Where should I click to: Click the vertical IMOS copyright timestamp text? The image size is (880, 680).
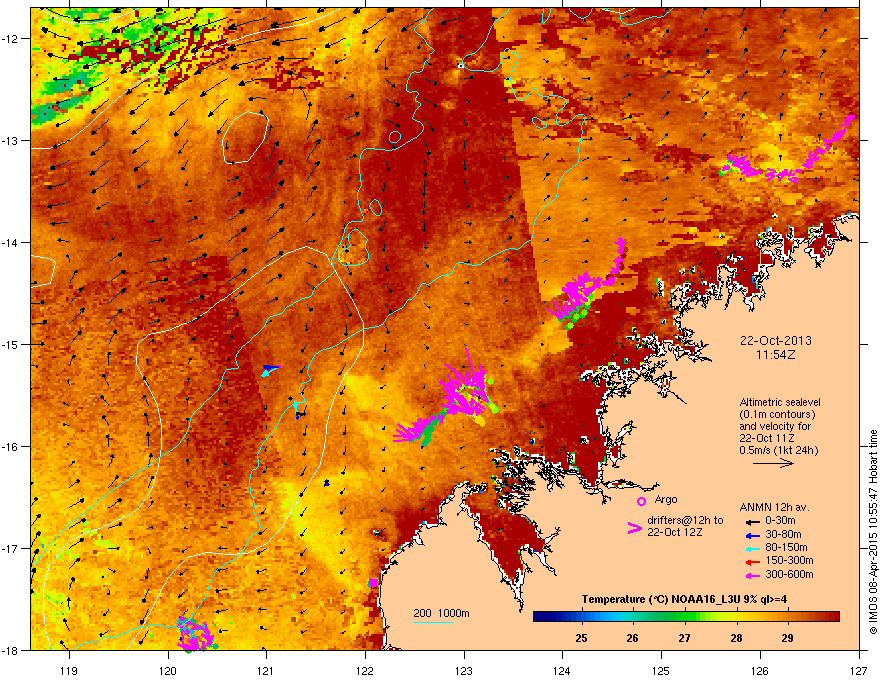coord(873,532)
